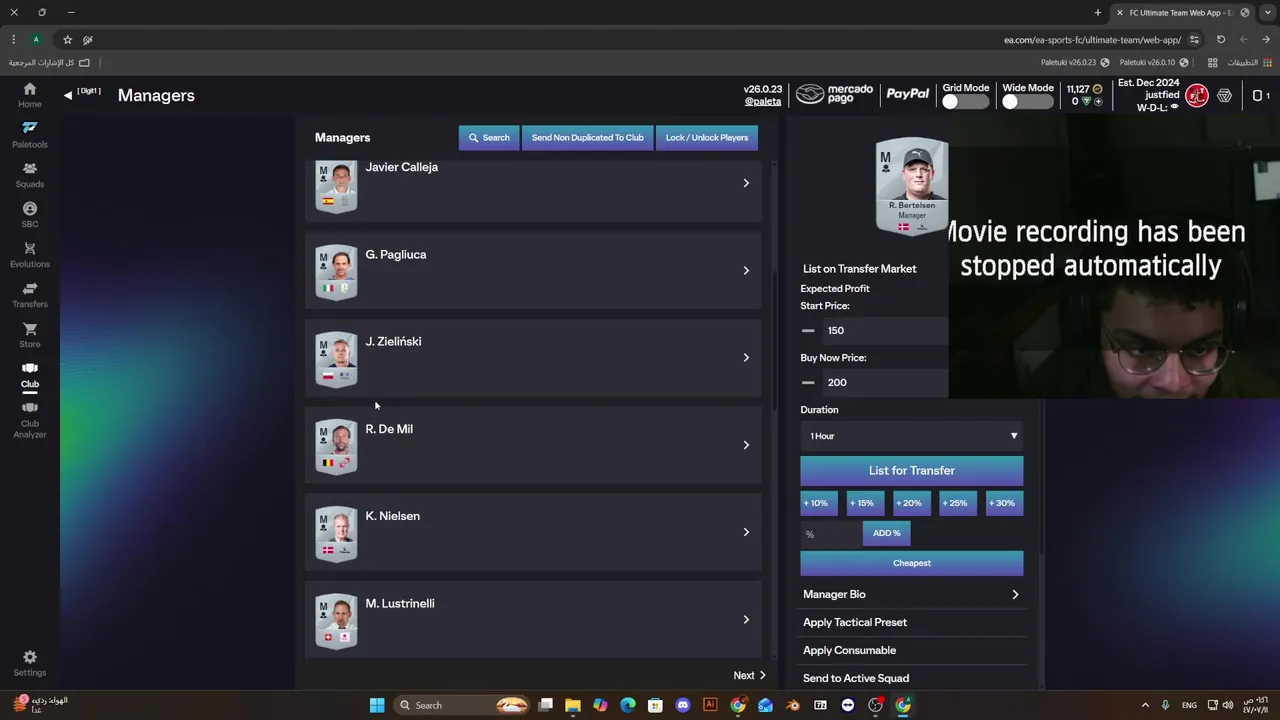This screenshot has width=1280, height=720.
Task: Open Home in the left sidebar
Action: tap(30, 95)
